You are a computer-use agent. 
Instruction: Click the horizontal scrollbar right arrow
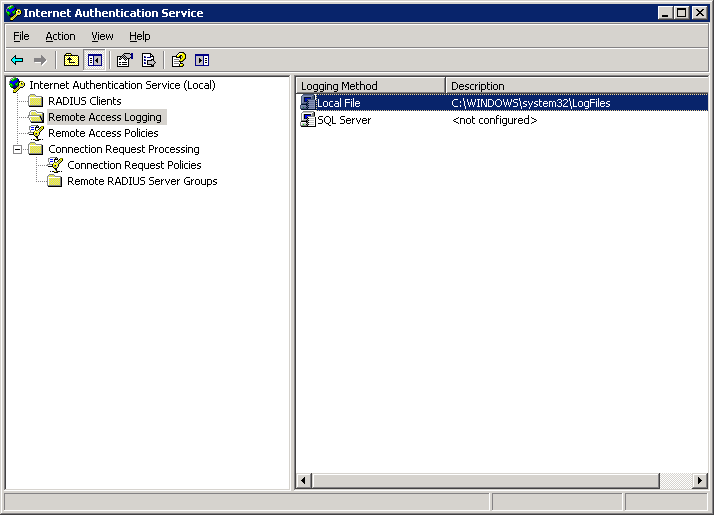pyautogui.click(x=700, y=480)
